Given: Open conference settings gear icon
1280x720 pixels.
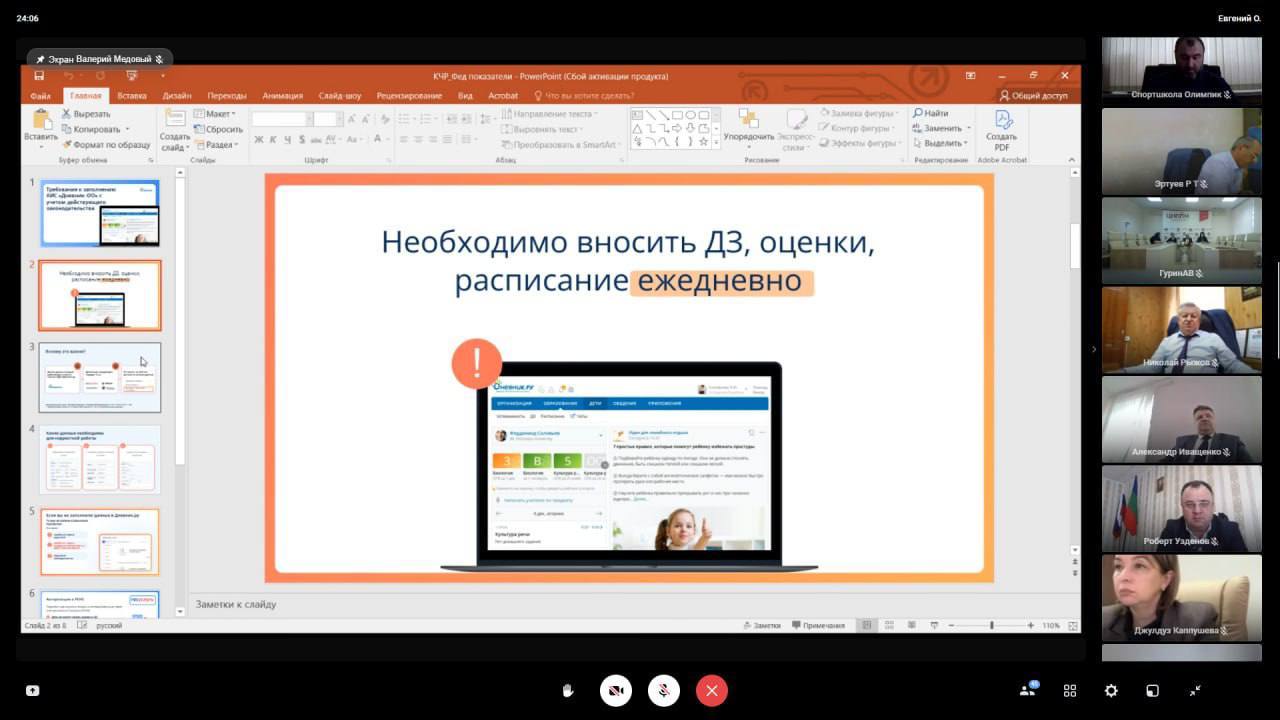Looking at the screenshot, I should [1111, 690].
